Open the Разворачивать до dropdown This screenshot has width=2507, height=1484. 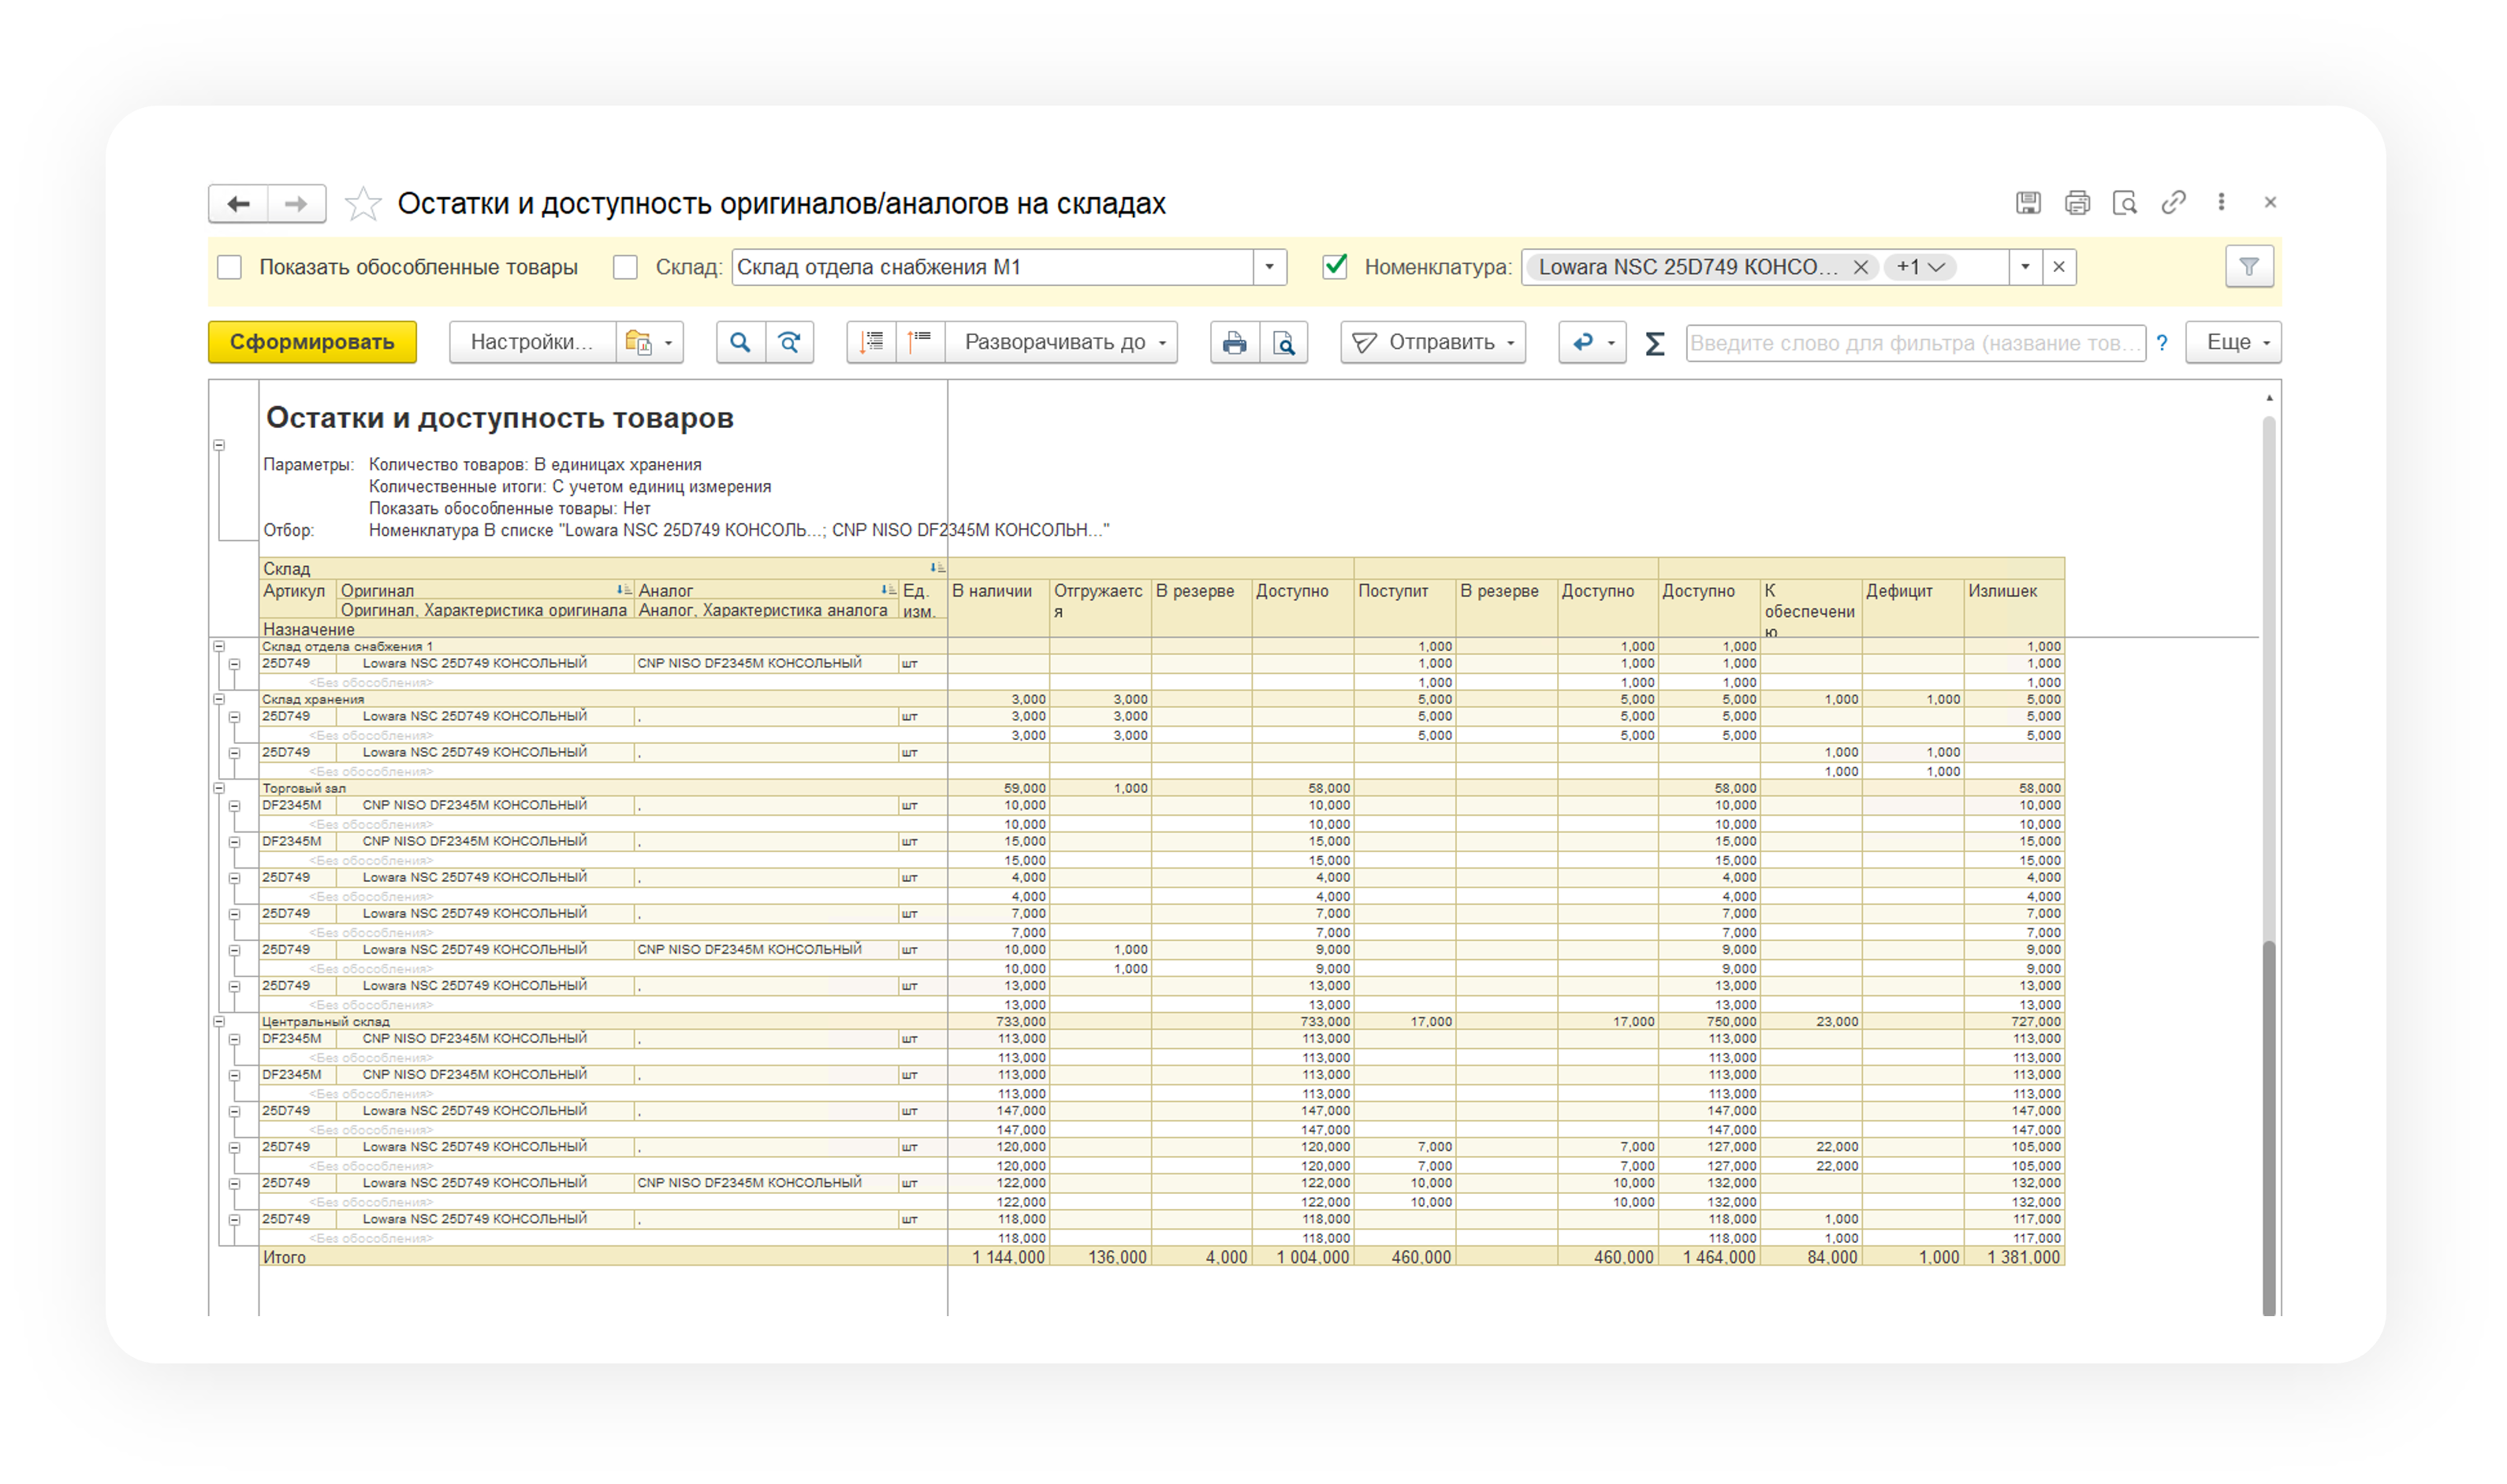(x=1061, y=342)
